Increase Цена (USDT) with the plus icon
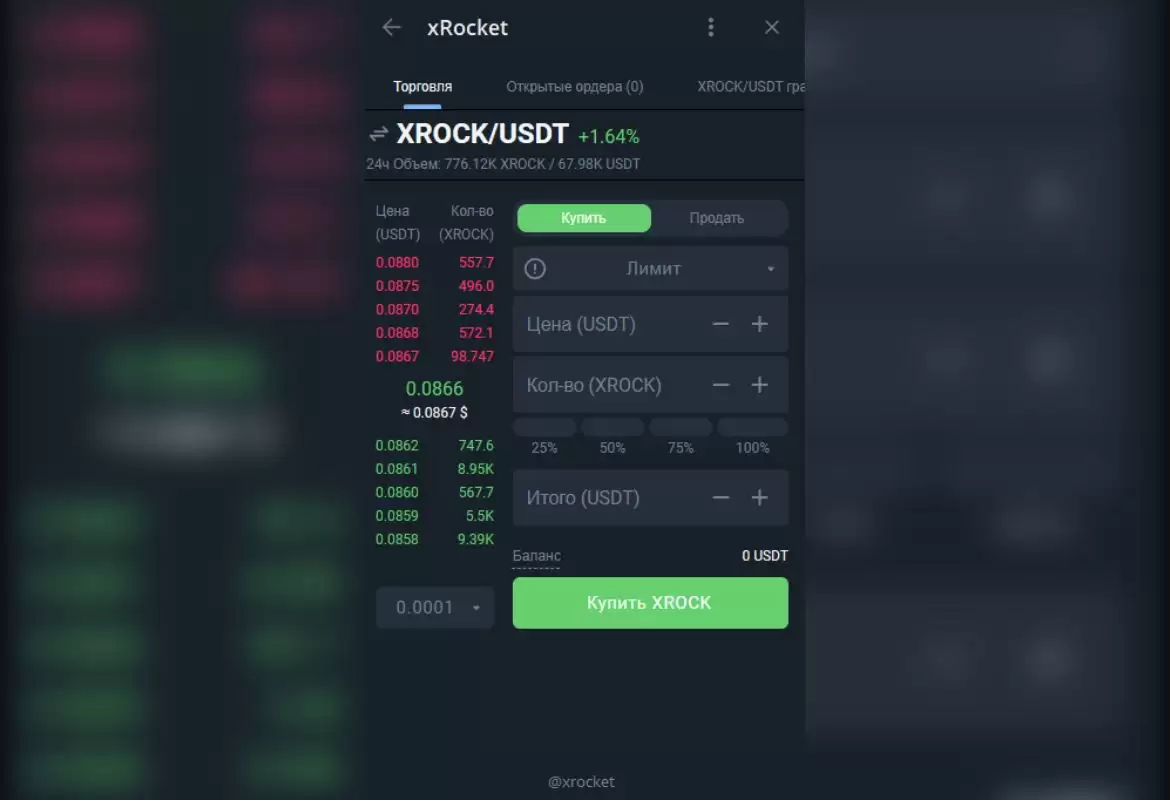1170x800 pixels. click(x=760, y=324)
